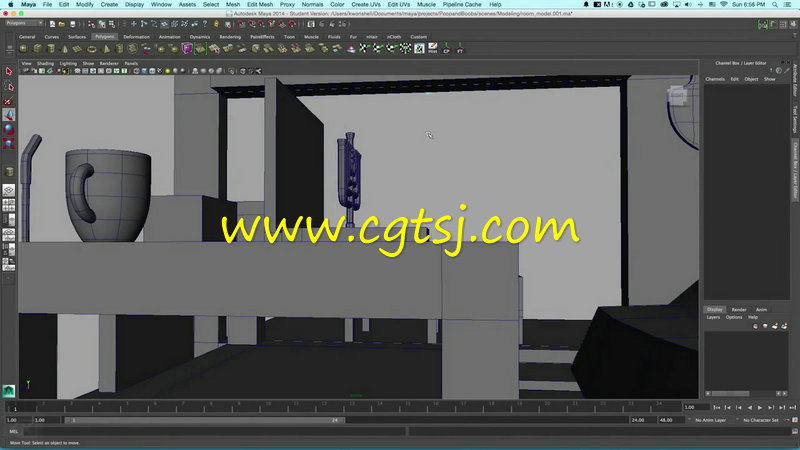Toggle green-highlighted sidebar button in status line
The height and width of the screenshot is (450, 800).
pyautogui.click(x=763, y=24)
